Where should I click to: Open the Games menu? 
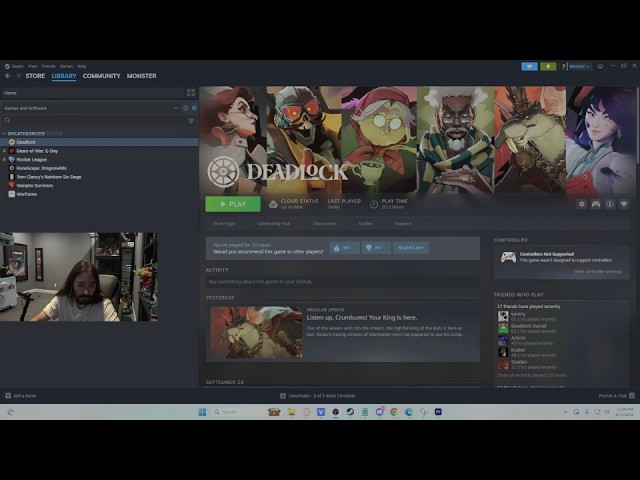pyautogui.click(x=67, y=66)
